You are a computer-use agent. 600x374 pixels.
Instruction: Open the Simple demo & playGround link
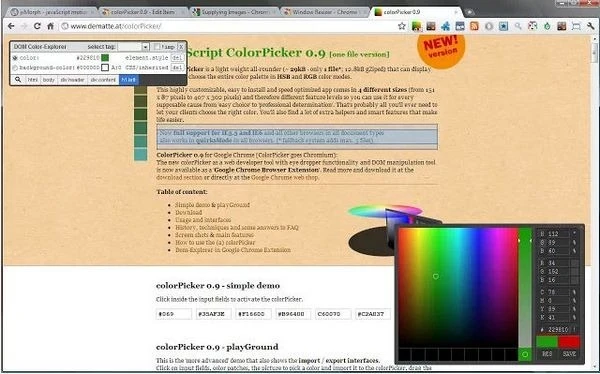[212, 205]
